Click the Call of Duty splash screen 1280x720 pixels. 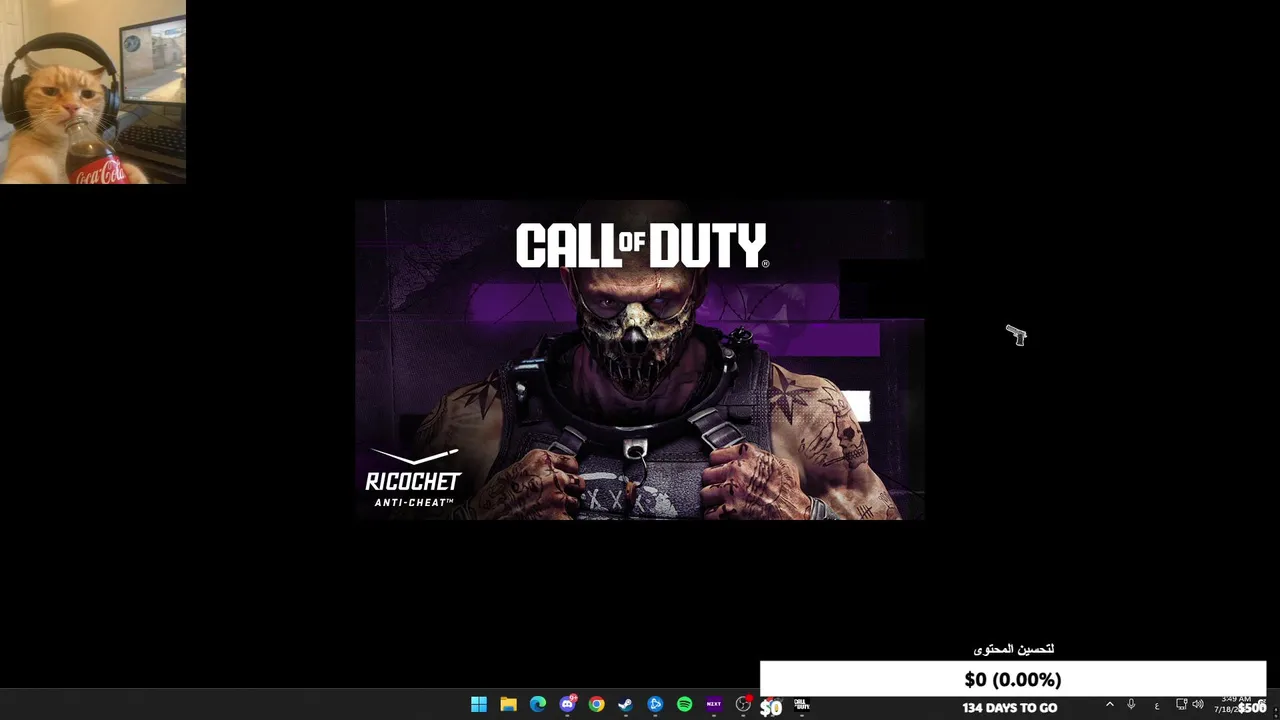click(640, 360)
